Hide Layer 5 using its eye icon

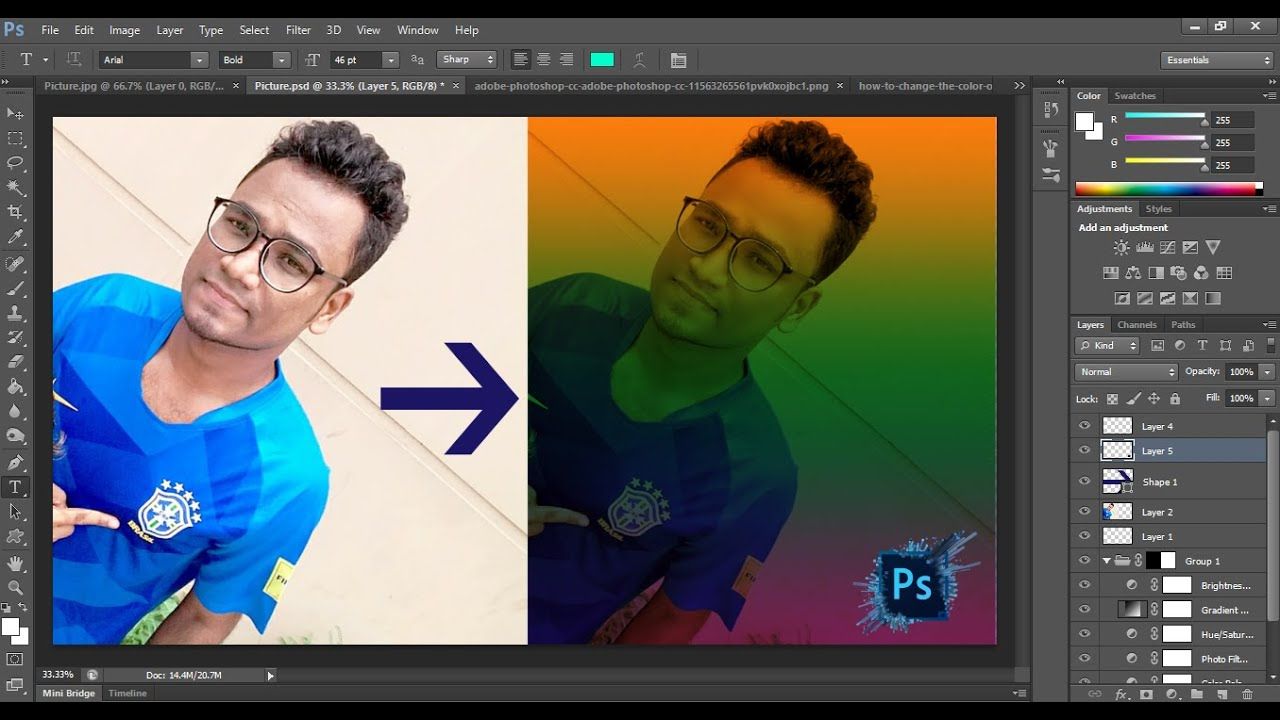(x=1084, y=450)
